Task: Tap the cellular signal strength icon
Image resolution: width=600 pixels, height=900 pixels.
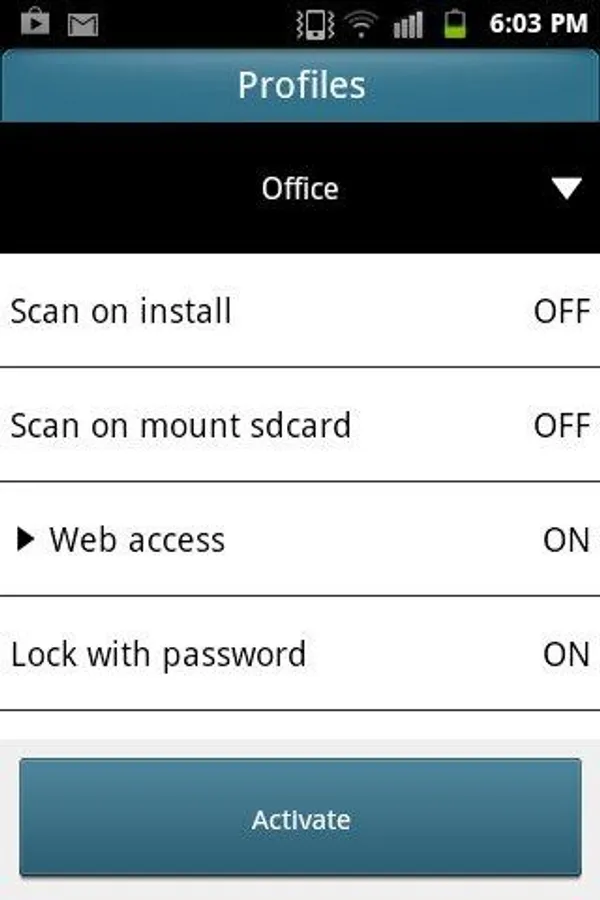Action: tap(408, 23)
